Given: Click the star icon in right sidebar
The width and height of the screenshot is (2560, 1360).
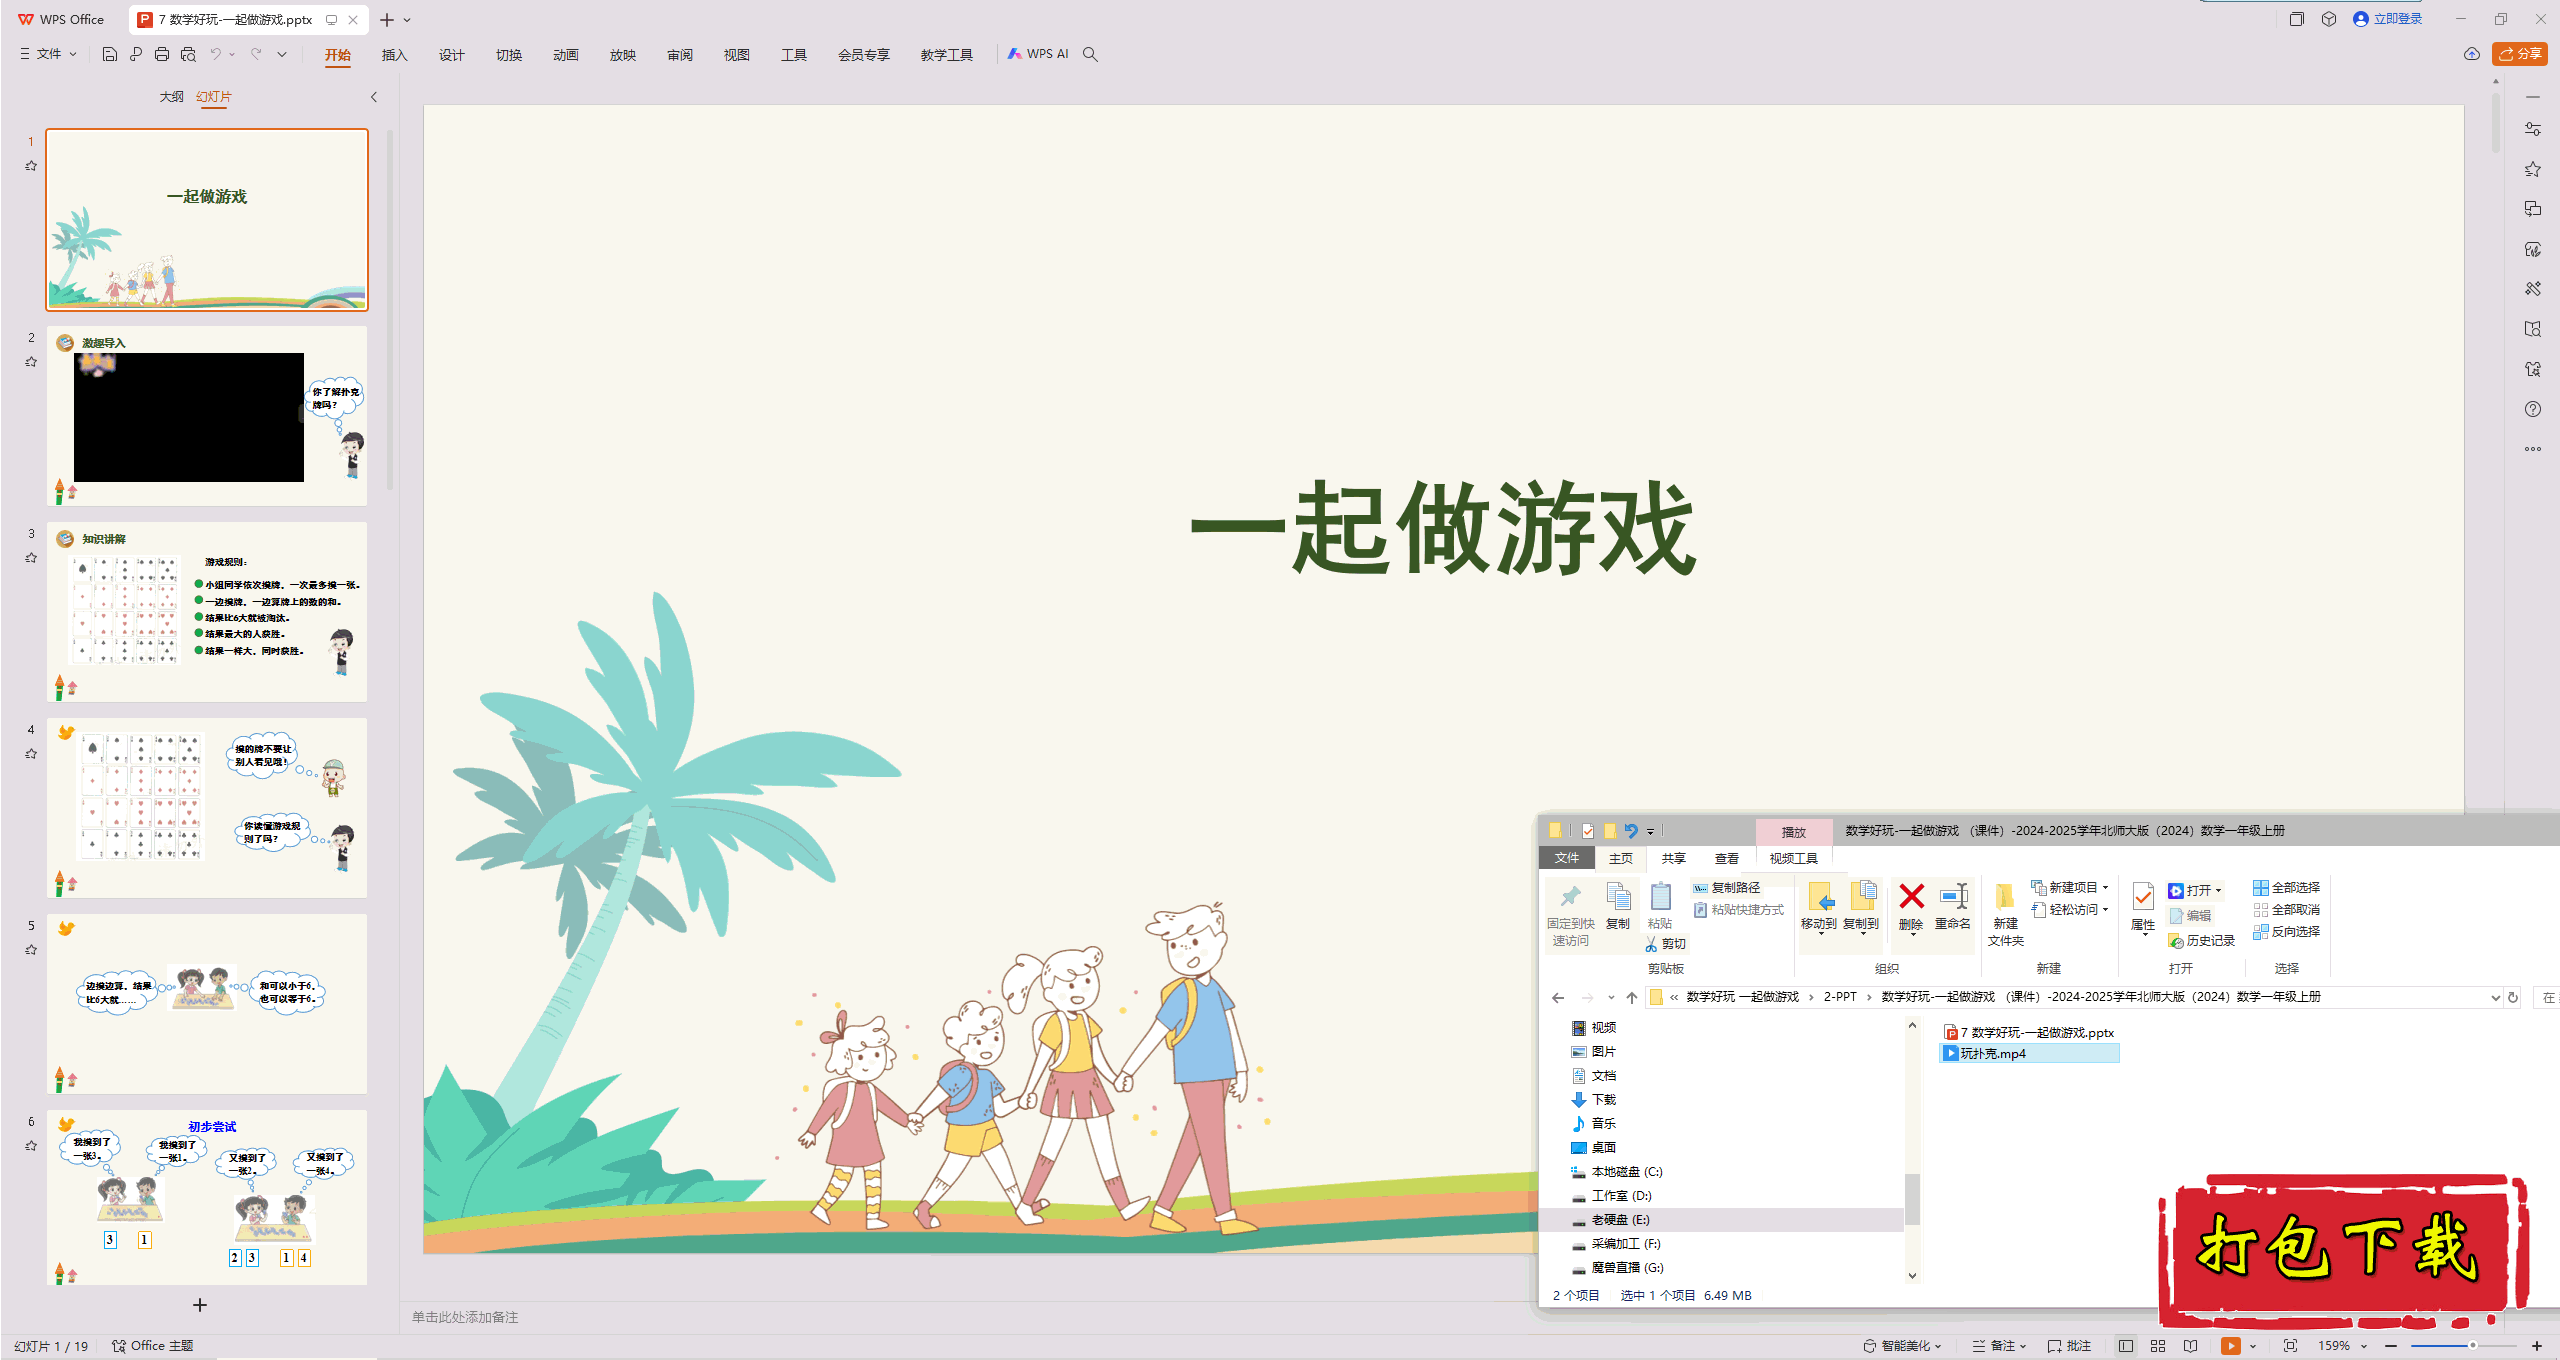Looking at the screenshot, I should (2533, 169).
